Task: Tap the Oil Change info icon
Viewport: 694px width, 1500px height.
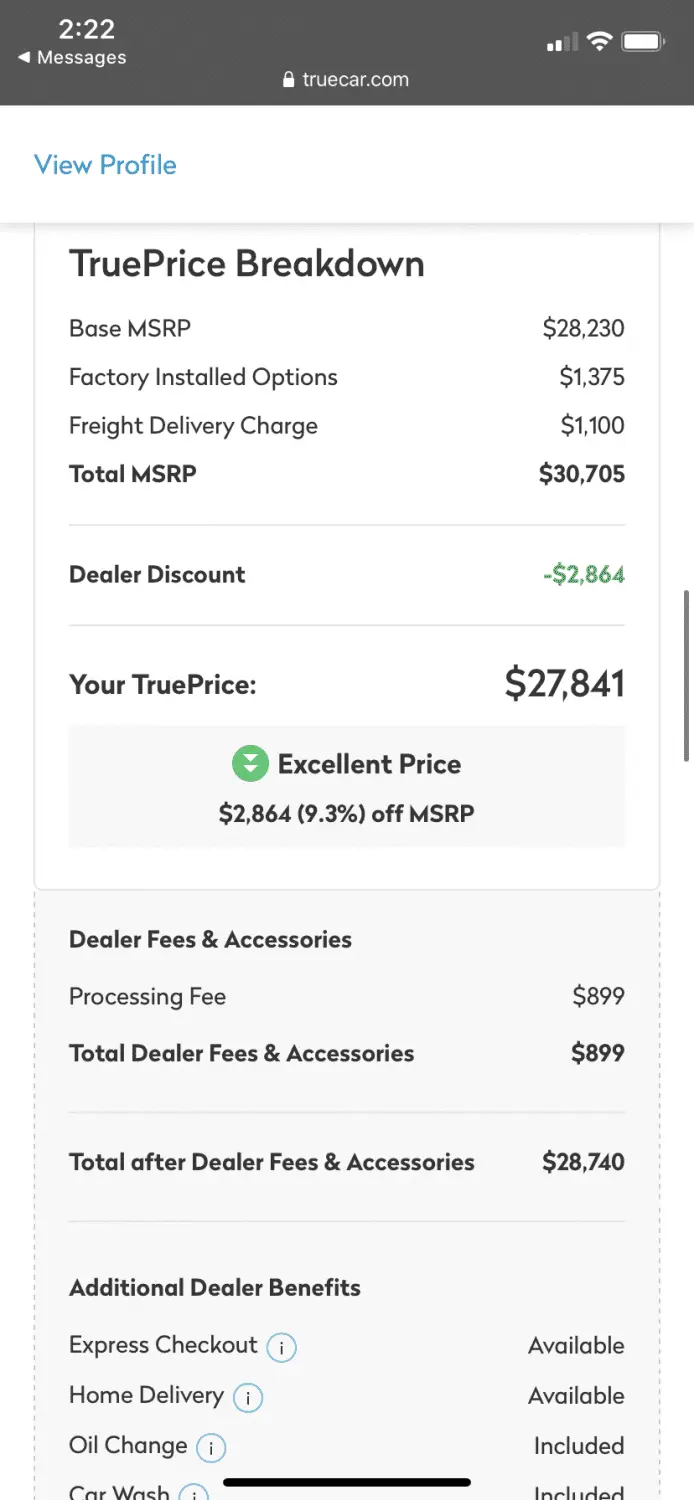Action: click(211, 1447)
